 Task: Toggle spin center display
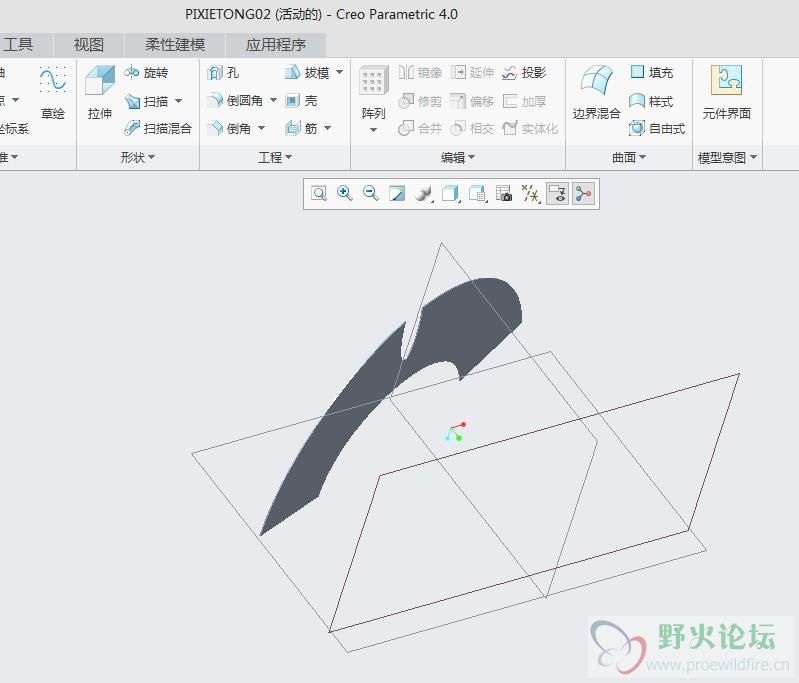(x=583, y=194)
